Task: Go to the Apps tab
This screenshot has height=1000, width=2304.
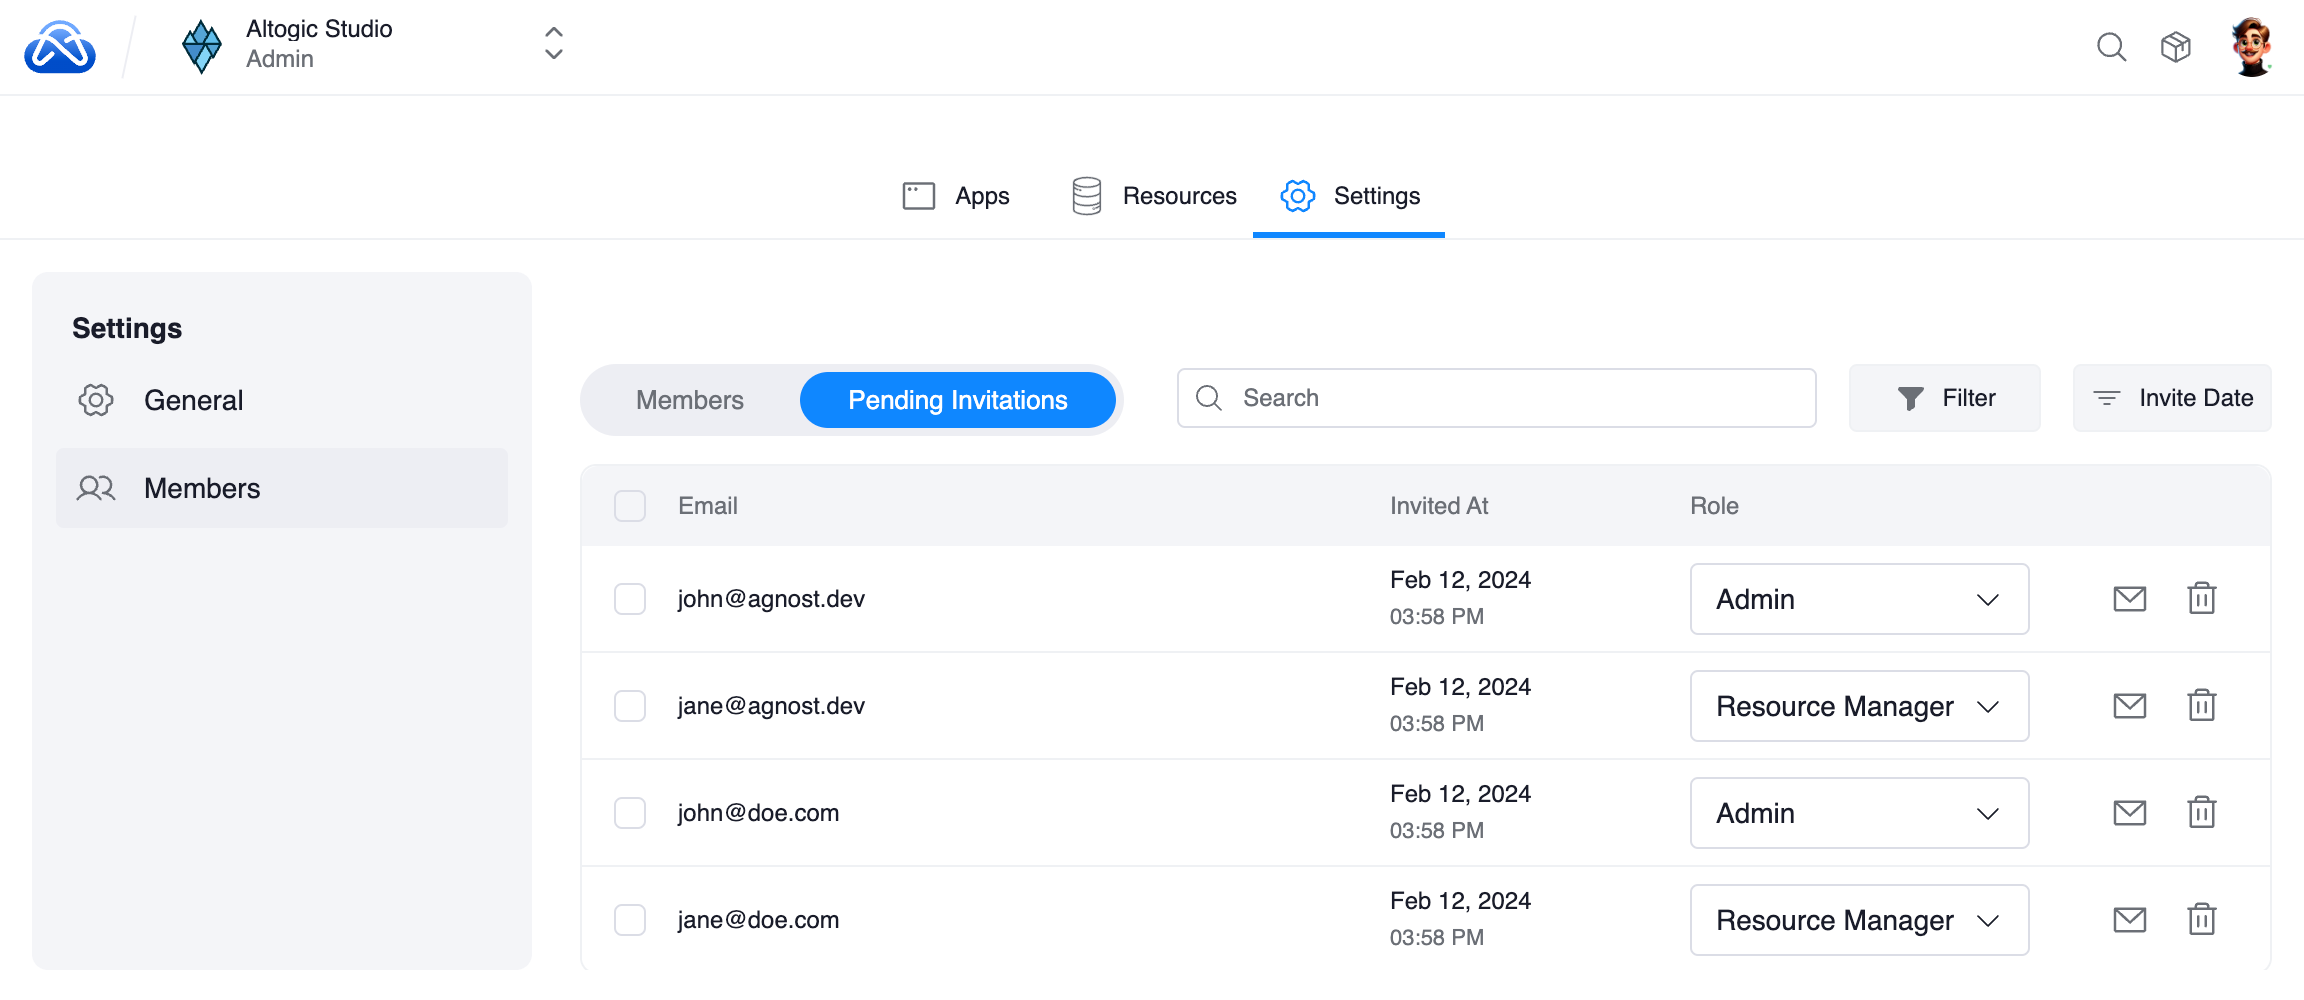Action: point(956,196)
